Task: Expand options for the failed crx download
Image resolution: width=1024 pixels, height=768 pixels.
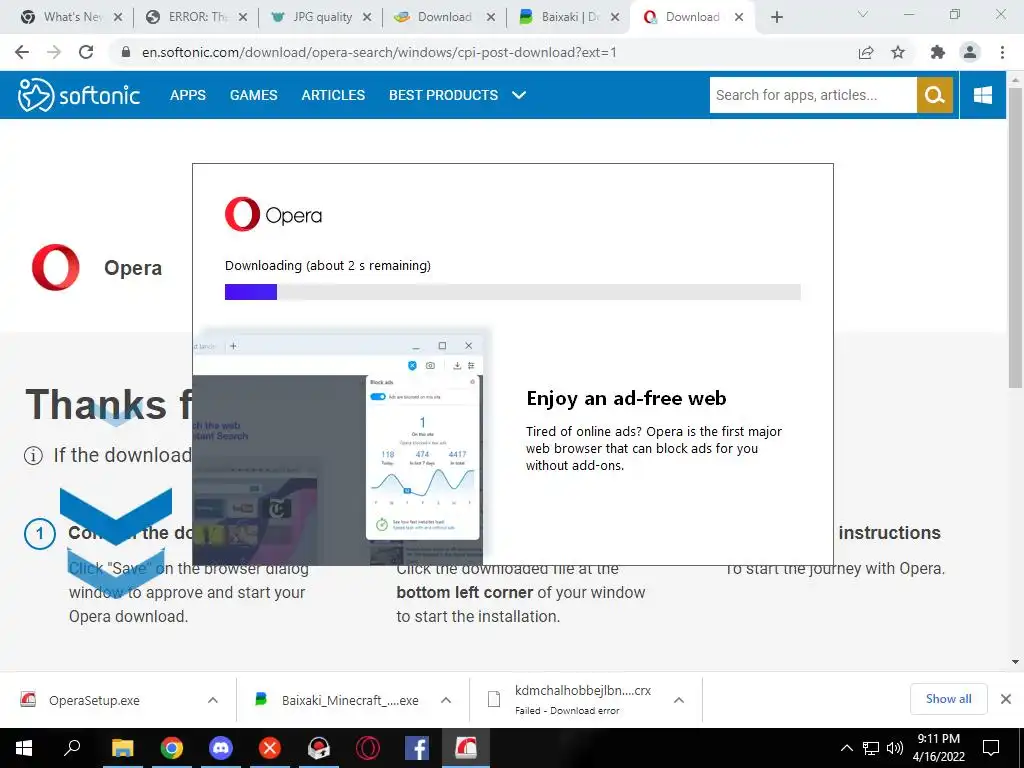Action: tap(679, 700)
